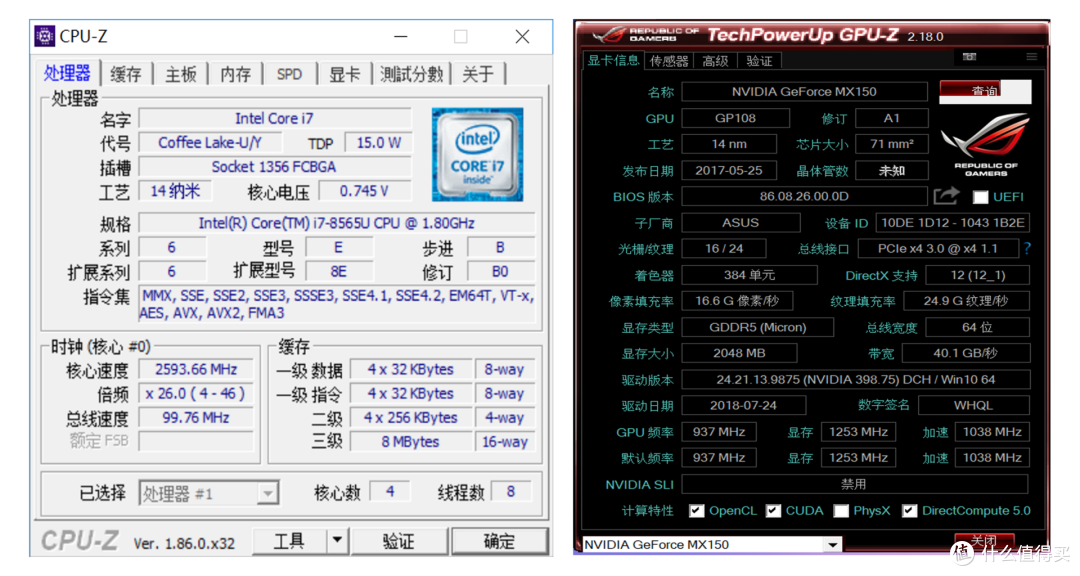Click the 发布日期 value 2017-05-25
1080x576 pixels.
(x=729, y=170)
